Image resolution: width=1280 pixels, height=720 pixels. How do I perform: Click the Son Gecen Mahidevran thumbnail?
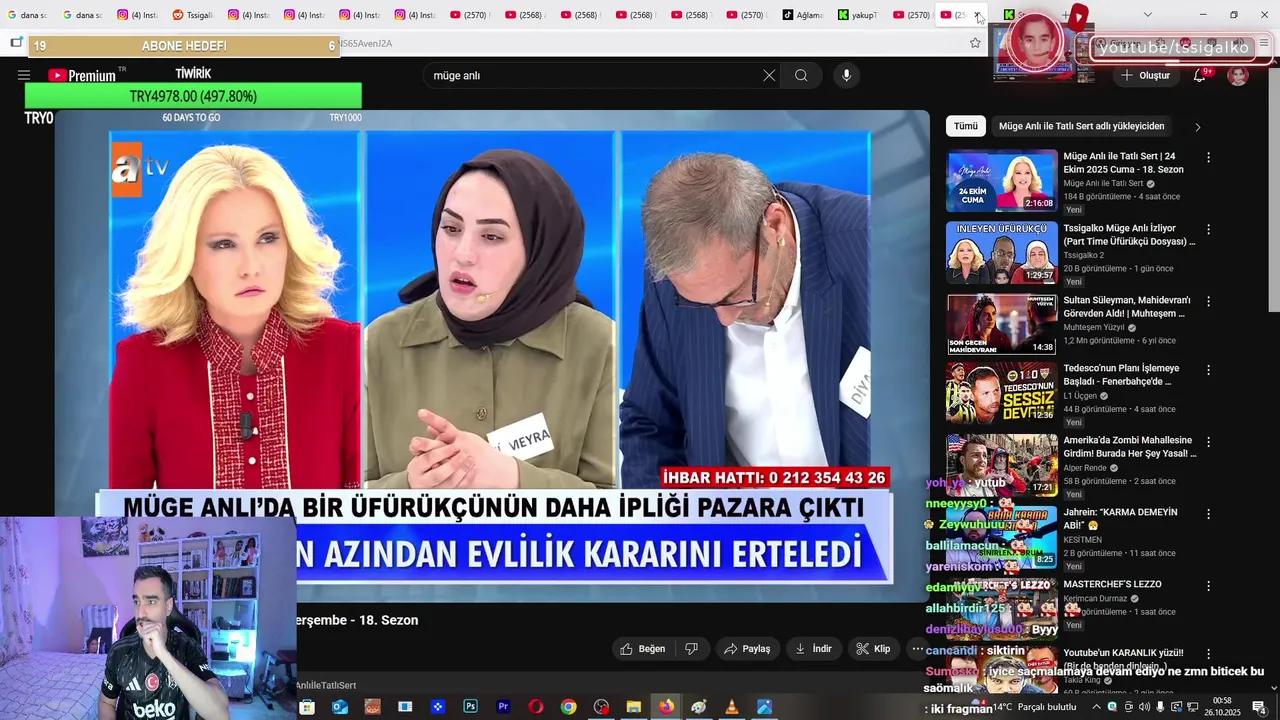pyautogui.click(x=1002, y=324)
